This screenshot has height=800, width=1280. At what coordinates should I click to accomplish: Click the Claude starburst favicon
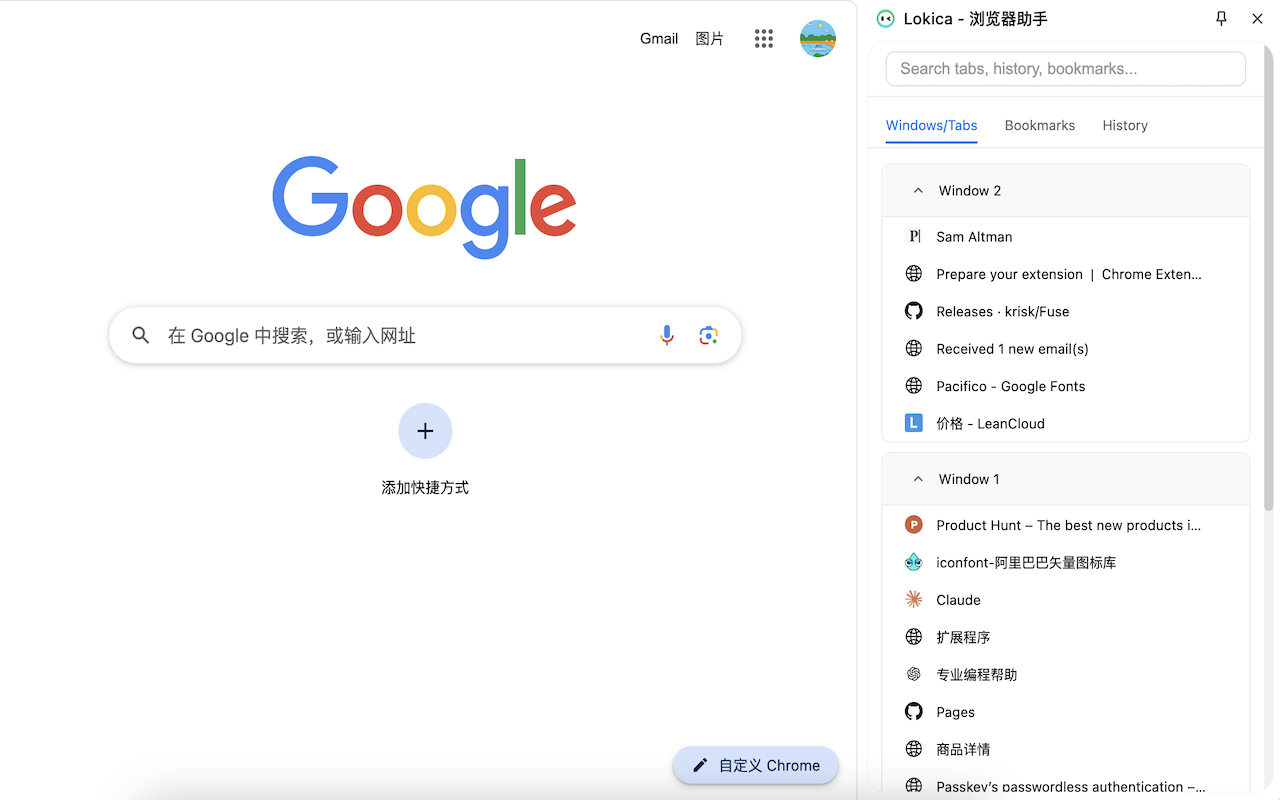(x=913, y=599)
